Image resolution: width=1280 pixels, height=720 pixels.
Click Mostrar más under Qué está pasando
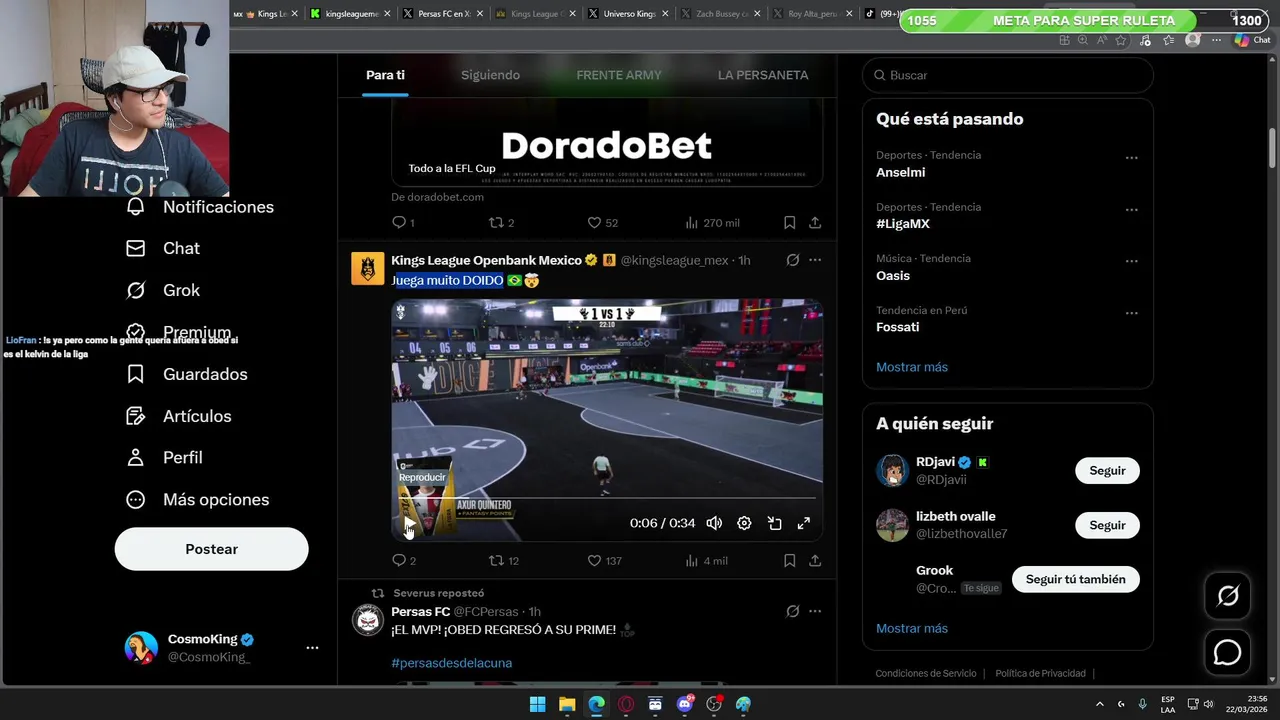tap(912, 367)
